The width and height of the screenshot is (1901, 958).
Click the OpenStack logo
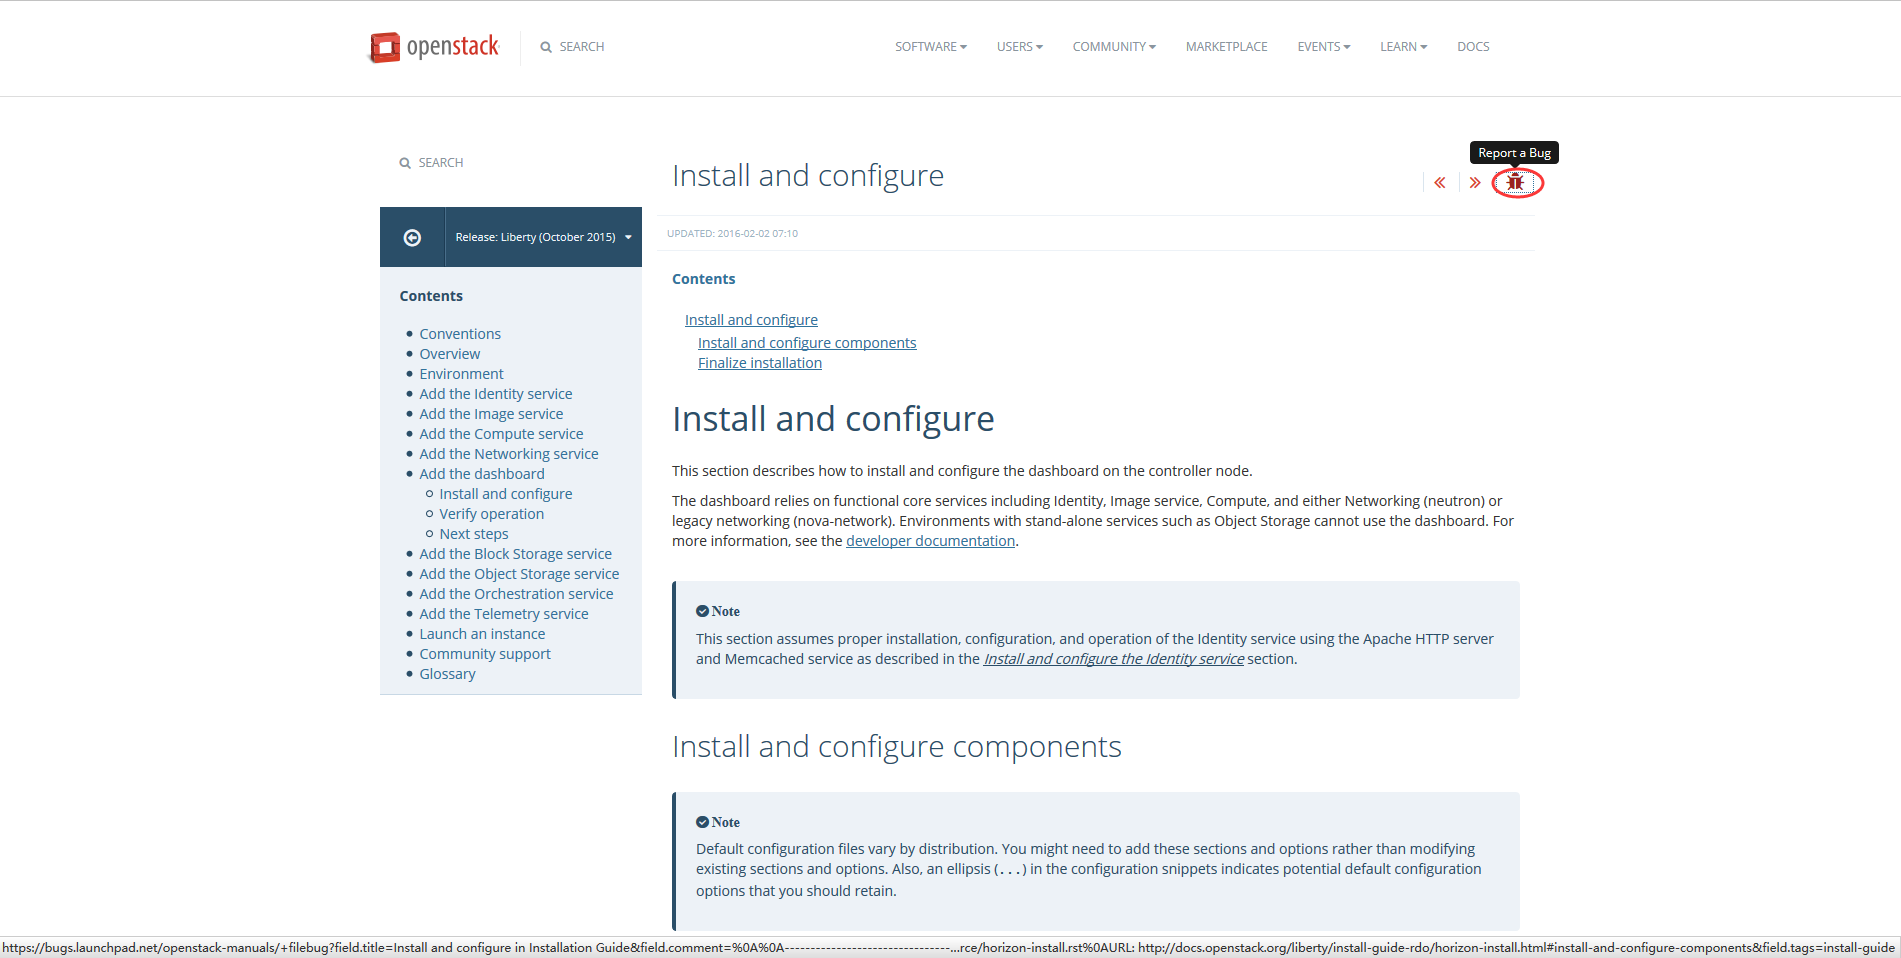(434, 47)
